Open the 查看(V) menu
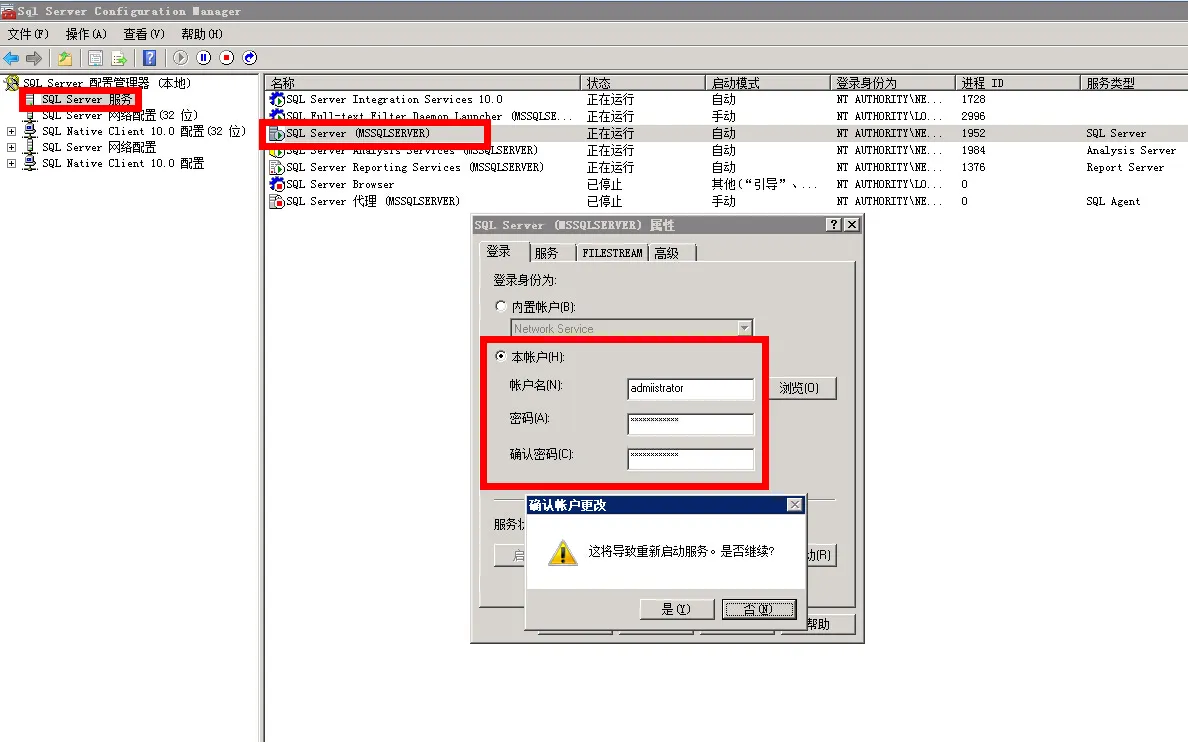The image size is (1188, 742). 144,34
